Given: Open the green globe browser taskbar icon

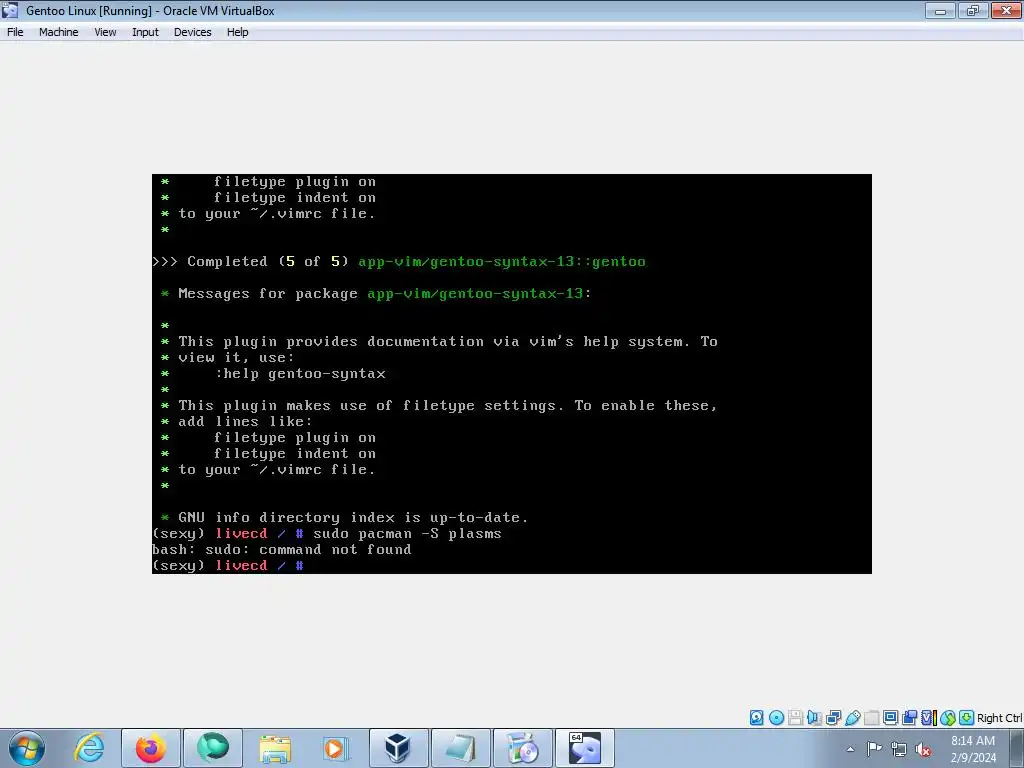Looking at the screenshot, I should [213, 748].
